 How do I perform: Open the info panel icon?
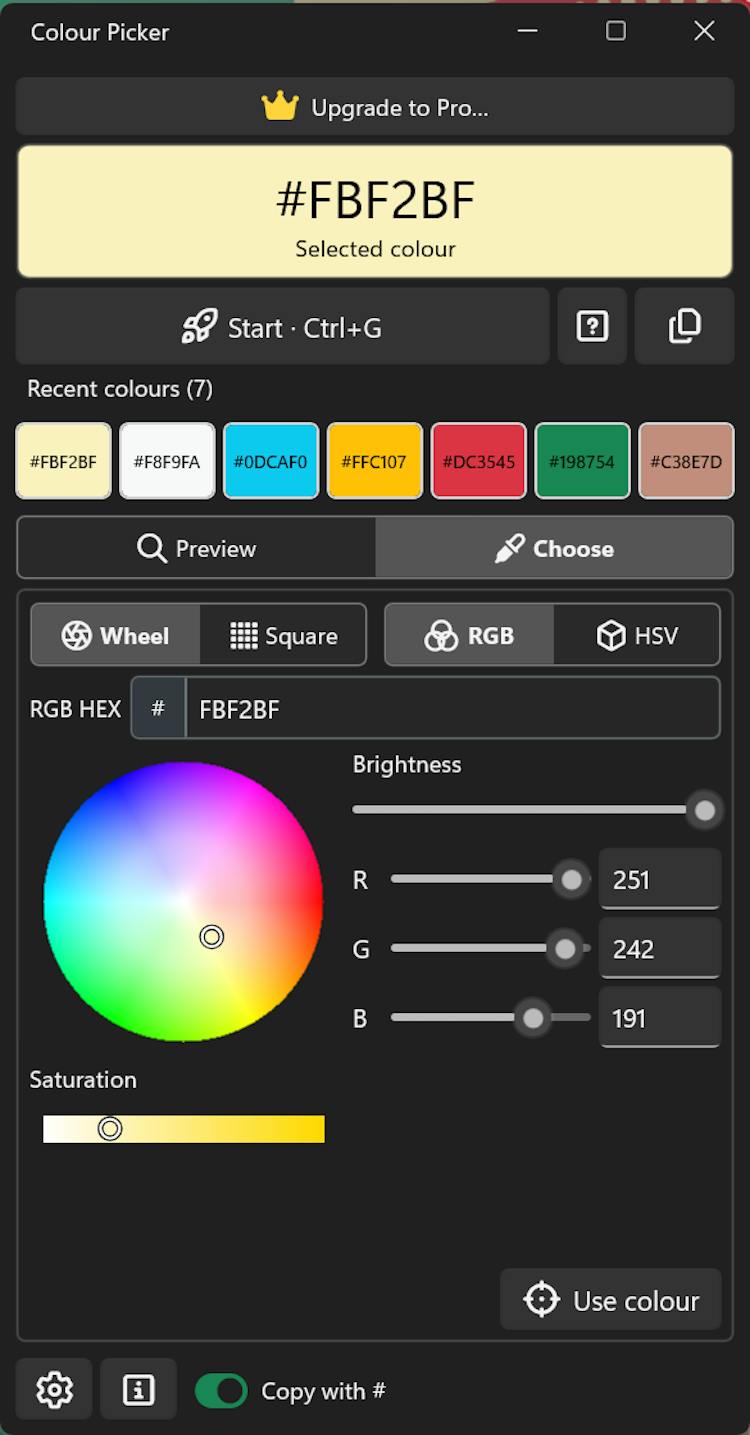138,1389
